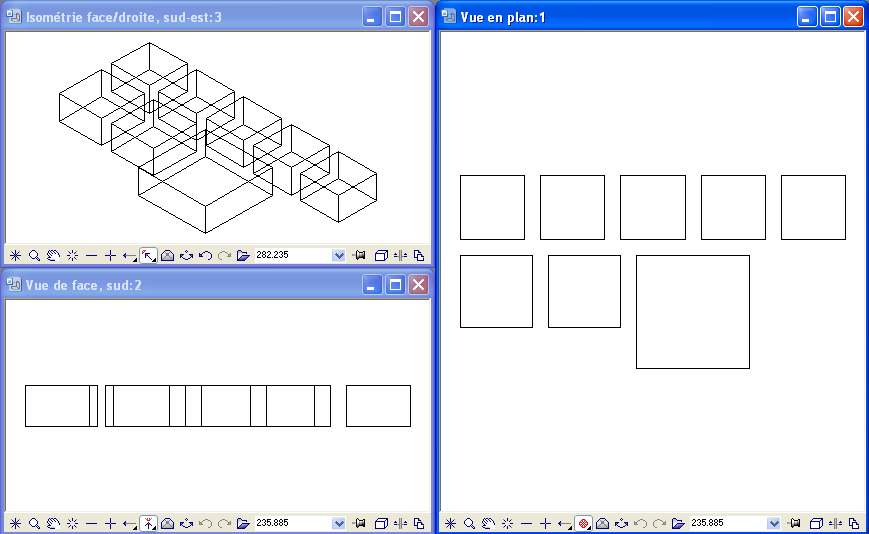This screenshot has height=534, width=869.
Task: Click Zoom All star icon in Vue en plan window
Action: pos(451,523)
